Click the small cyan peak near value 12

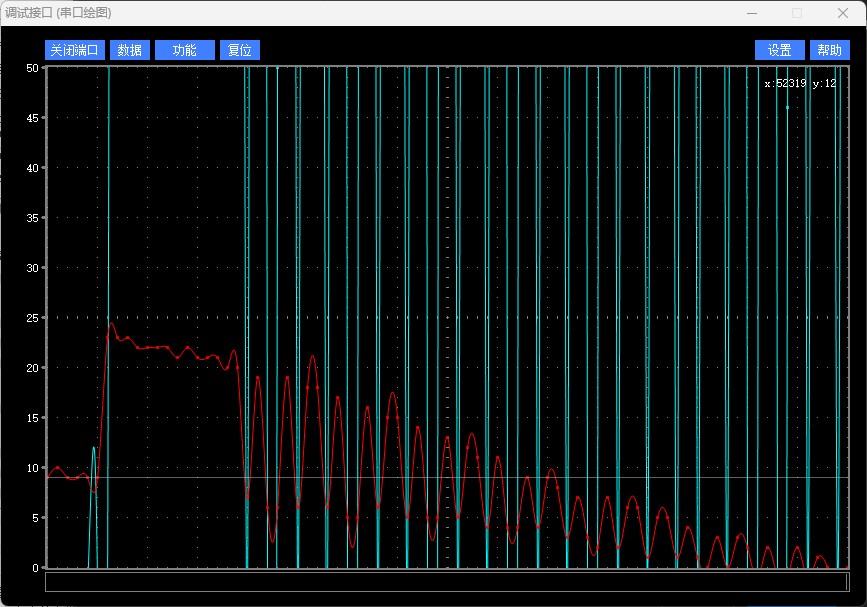tap(94, 449)
